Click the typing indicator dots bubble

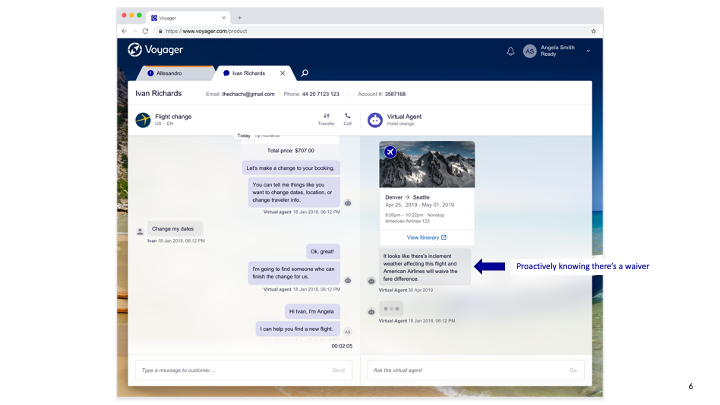coord(391,309)
